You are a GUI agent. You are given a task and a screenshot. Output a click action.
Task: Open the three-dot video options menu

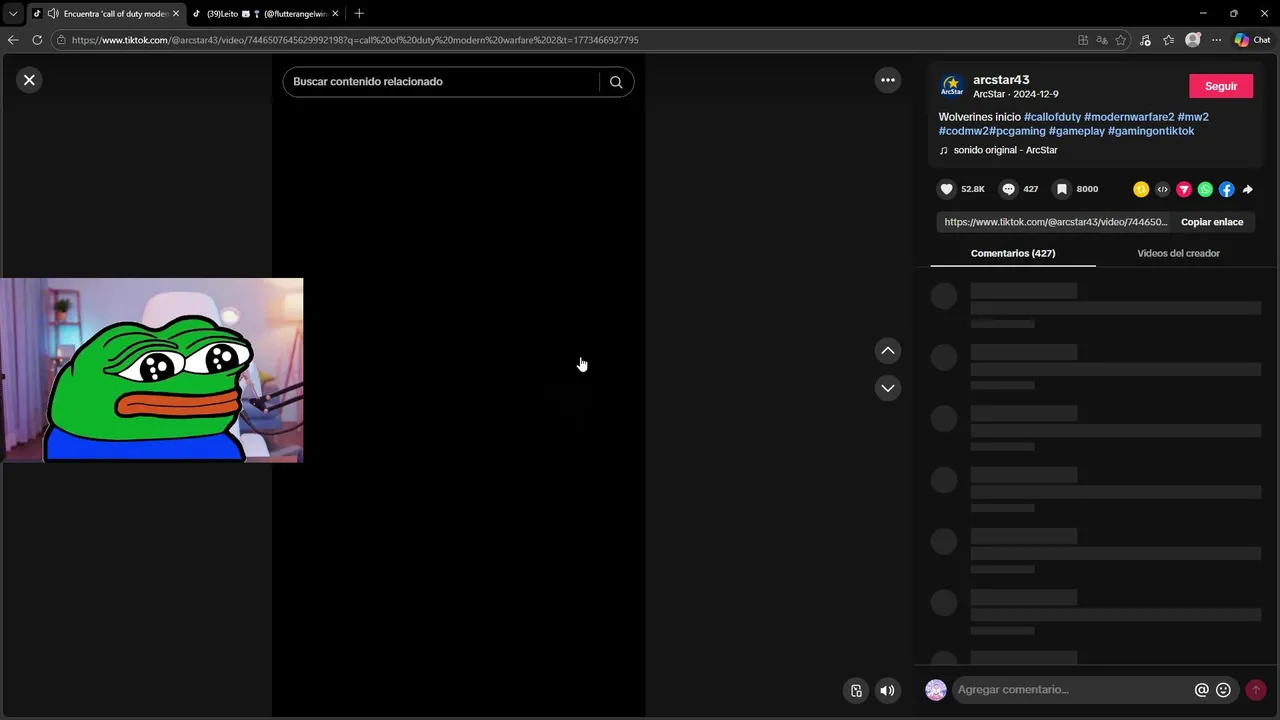point(887,80)
